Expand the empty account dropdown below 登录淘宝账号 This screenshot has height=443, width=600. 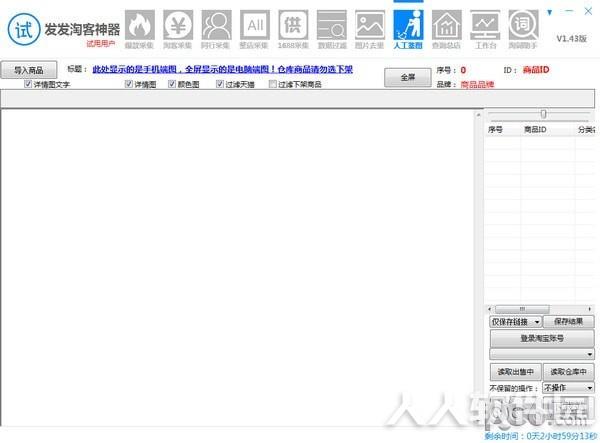click(542, 354)
